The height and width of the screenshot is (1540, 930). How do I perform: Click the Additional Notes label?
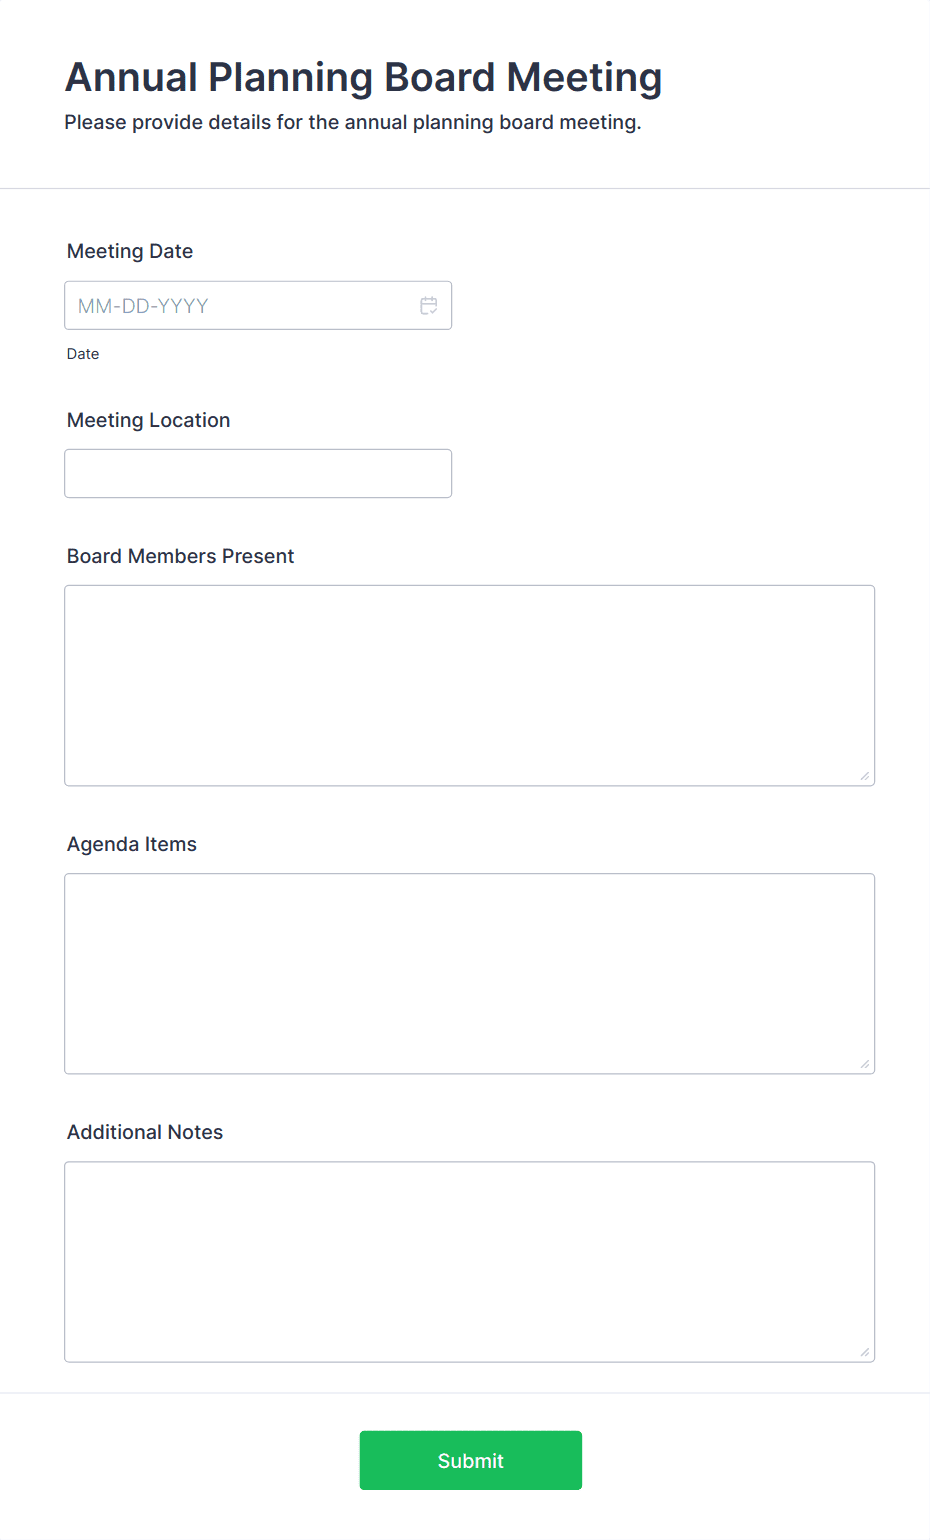click(144, 1132)
